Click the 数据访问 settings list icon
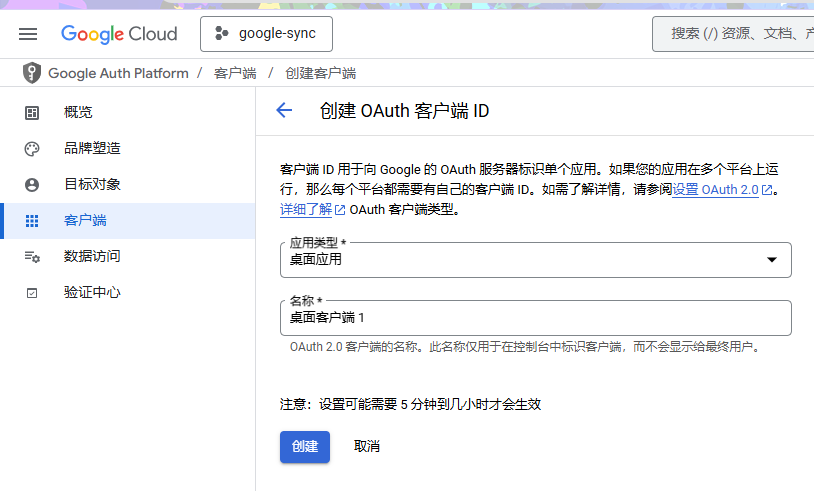Image resolution: width=814 pixels, height=491 pixels. 32,257
